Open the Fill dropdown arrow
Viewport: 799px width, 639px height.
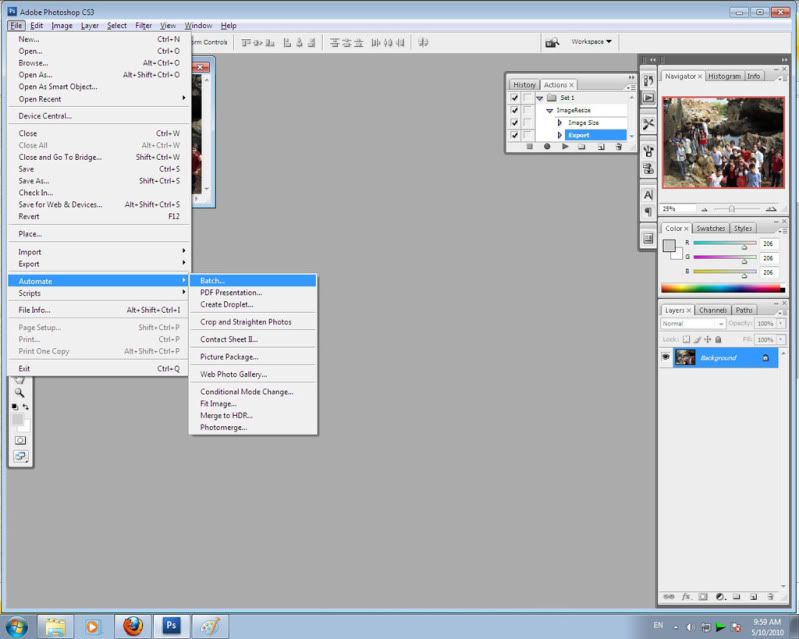pos(780,339)
